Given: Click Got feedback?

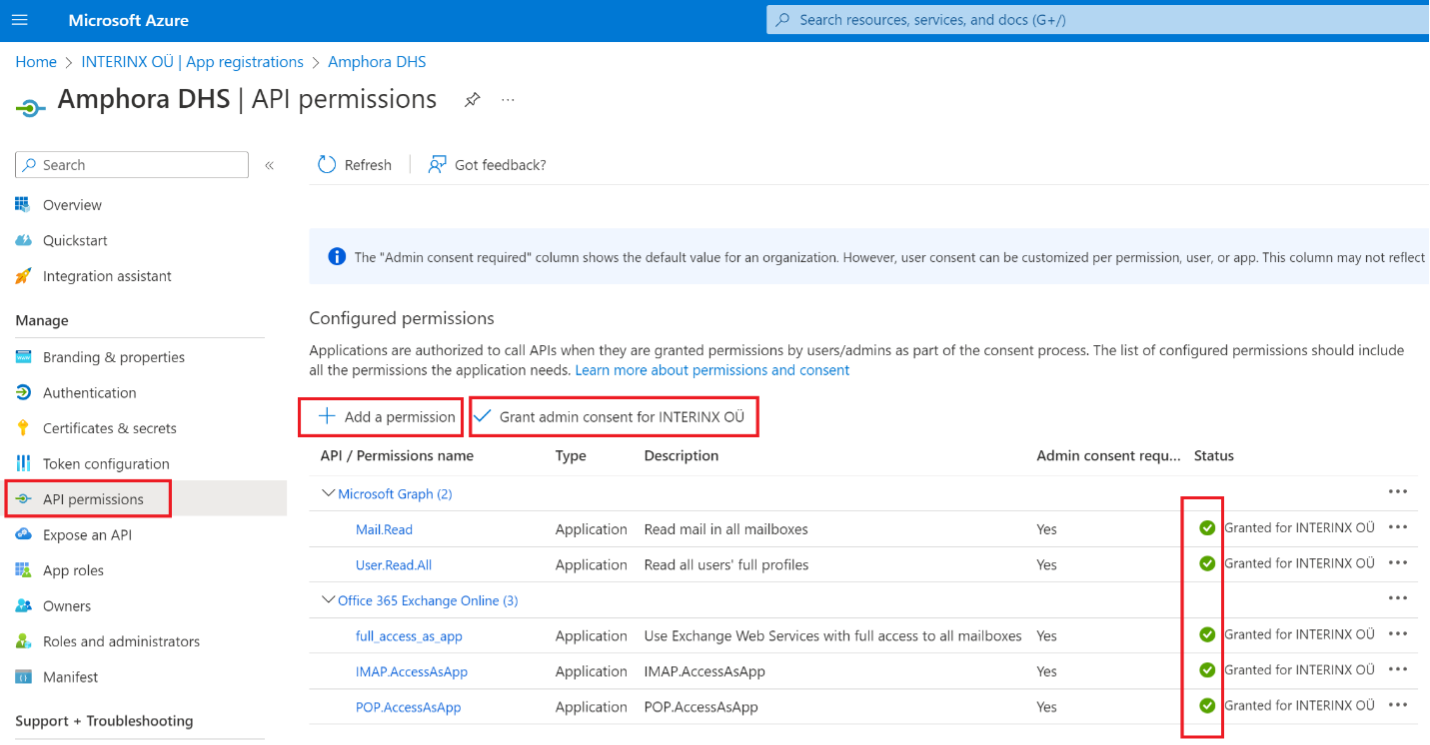Looking at the screenshot, I should 500,165.
